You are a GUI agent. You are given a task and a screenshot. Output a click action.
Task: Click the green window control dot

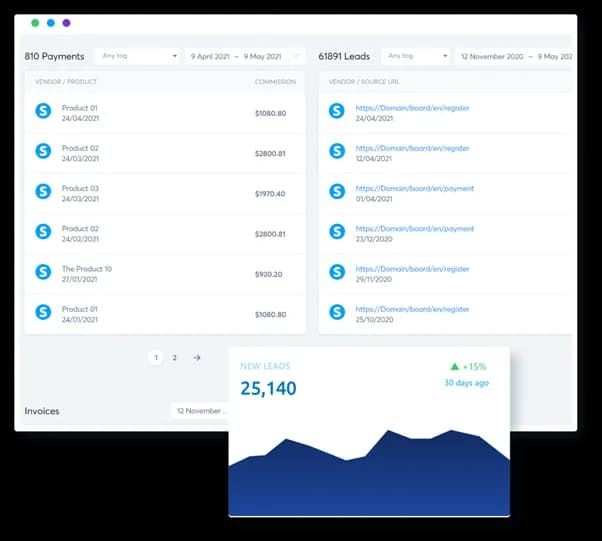35,23
